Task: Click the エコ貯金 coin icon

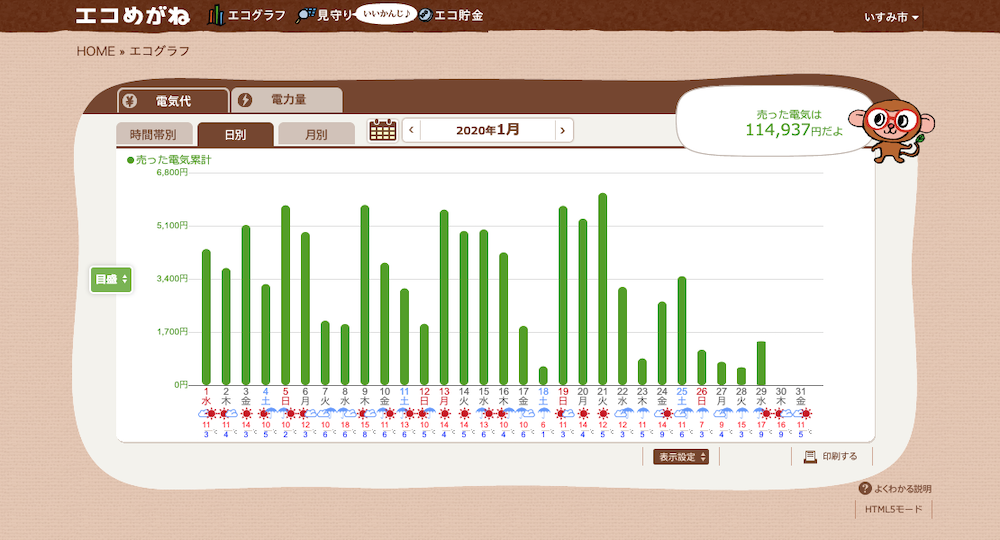Action: point(425,15)
